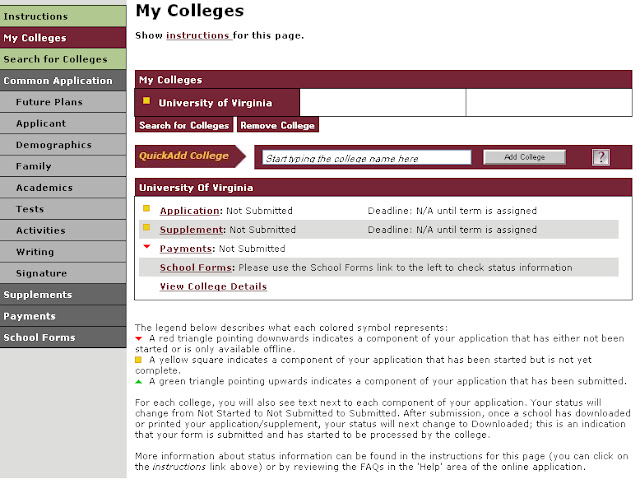Screen dimensions: 640x484
Task: Click yellow status square next to Supplement
Action: (x=146, y=229)
